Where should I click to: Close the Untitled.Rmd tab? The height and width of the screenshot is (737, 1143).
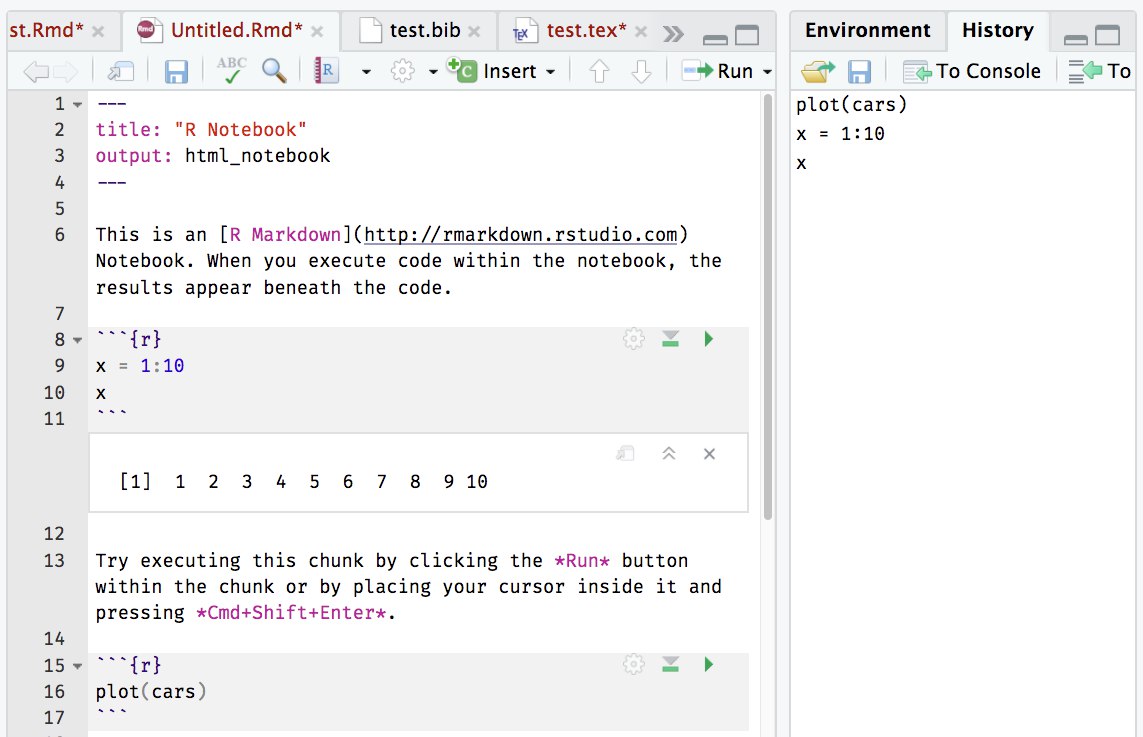(317, 31)
